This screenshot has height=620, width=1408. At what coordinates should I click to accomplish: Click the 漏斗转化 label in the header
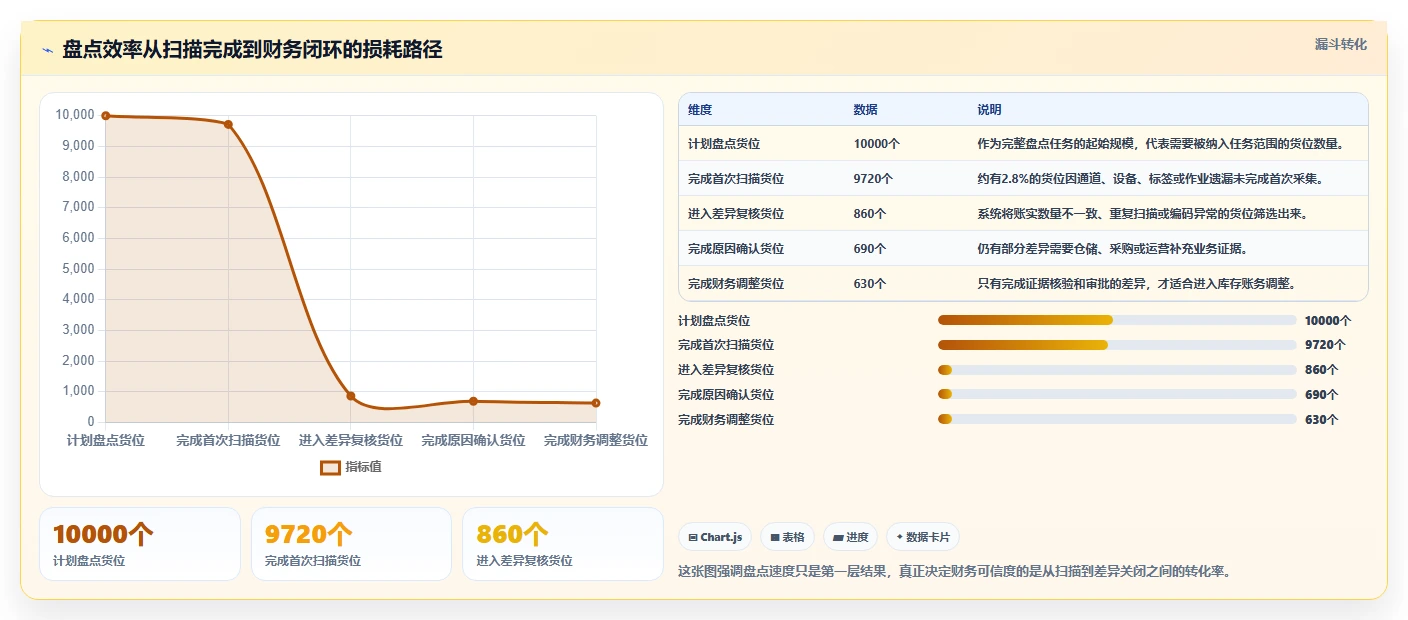[1340, 44]
